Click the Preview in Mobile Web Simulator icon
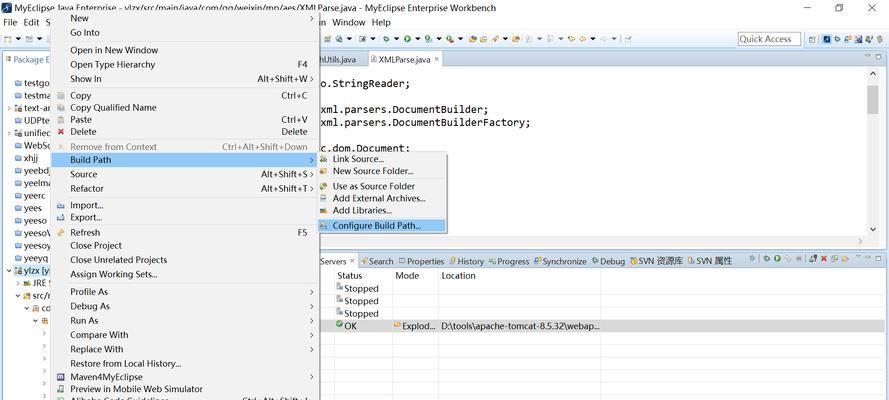 pos(61,389)
